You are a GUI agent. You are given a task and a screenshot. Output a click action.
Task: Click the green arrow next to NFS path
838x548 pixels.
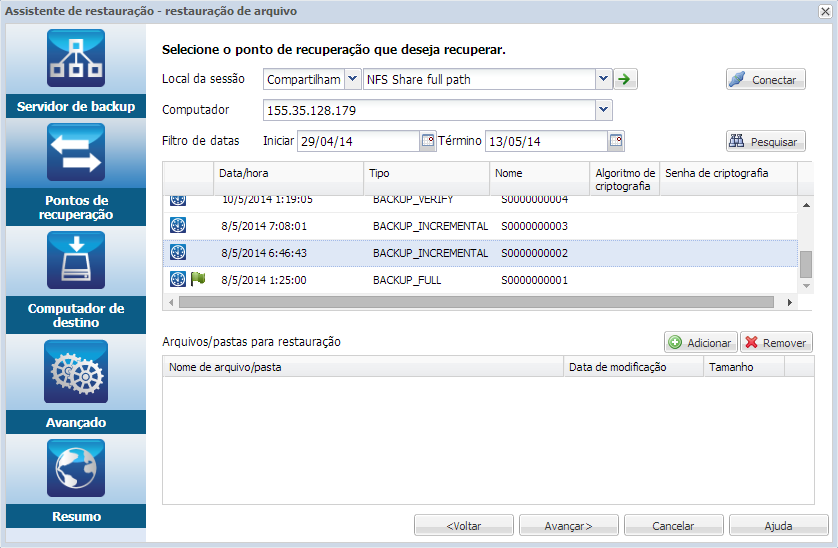[626, 80]
